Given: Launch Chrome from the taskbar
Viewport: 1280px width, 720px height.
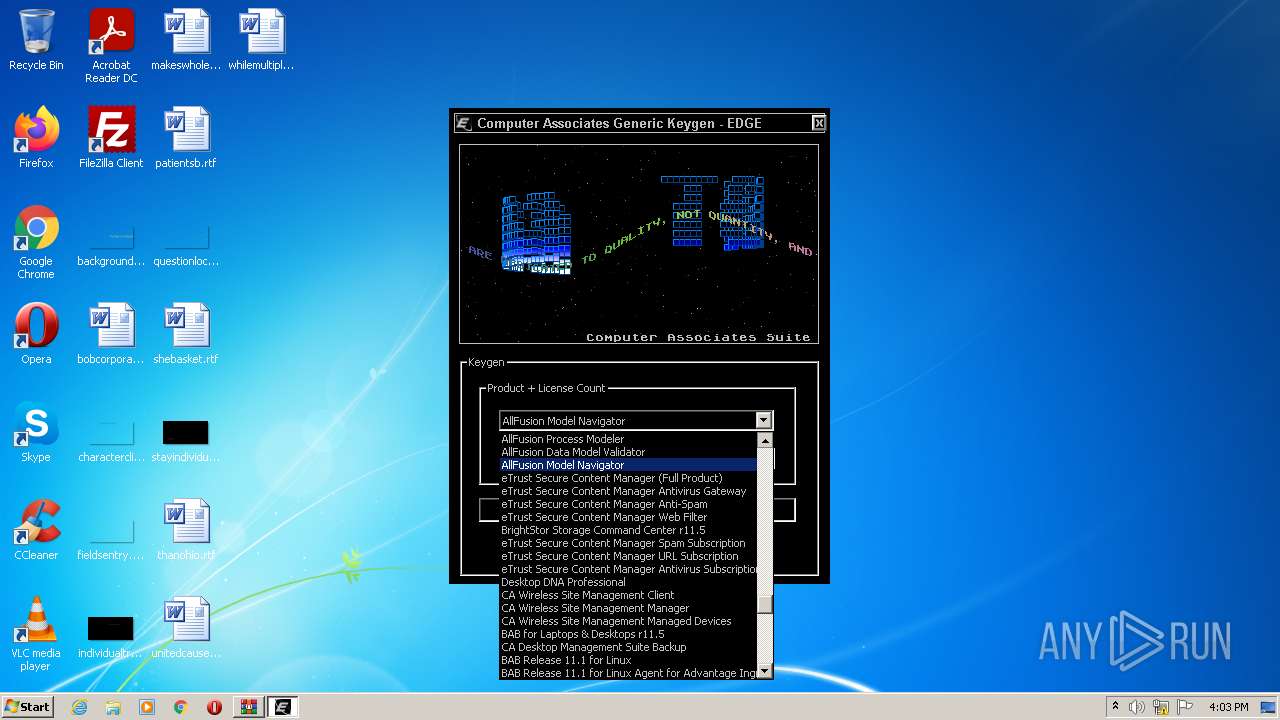Looking at the screenshot, I should tap(181, 707).
